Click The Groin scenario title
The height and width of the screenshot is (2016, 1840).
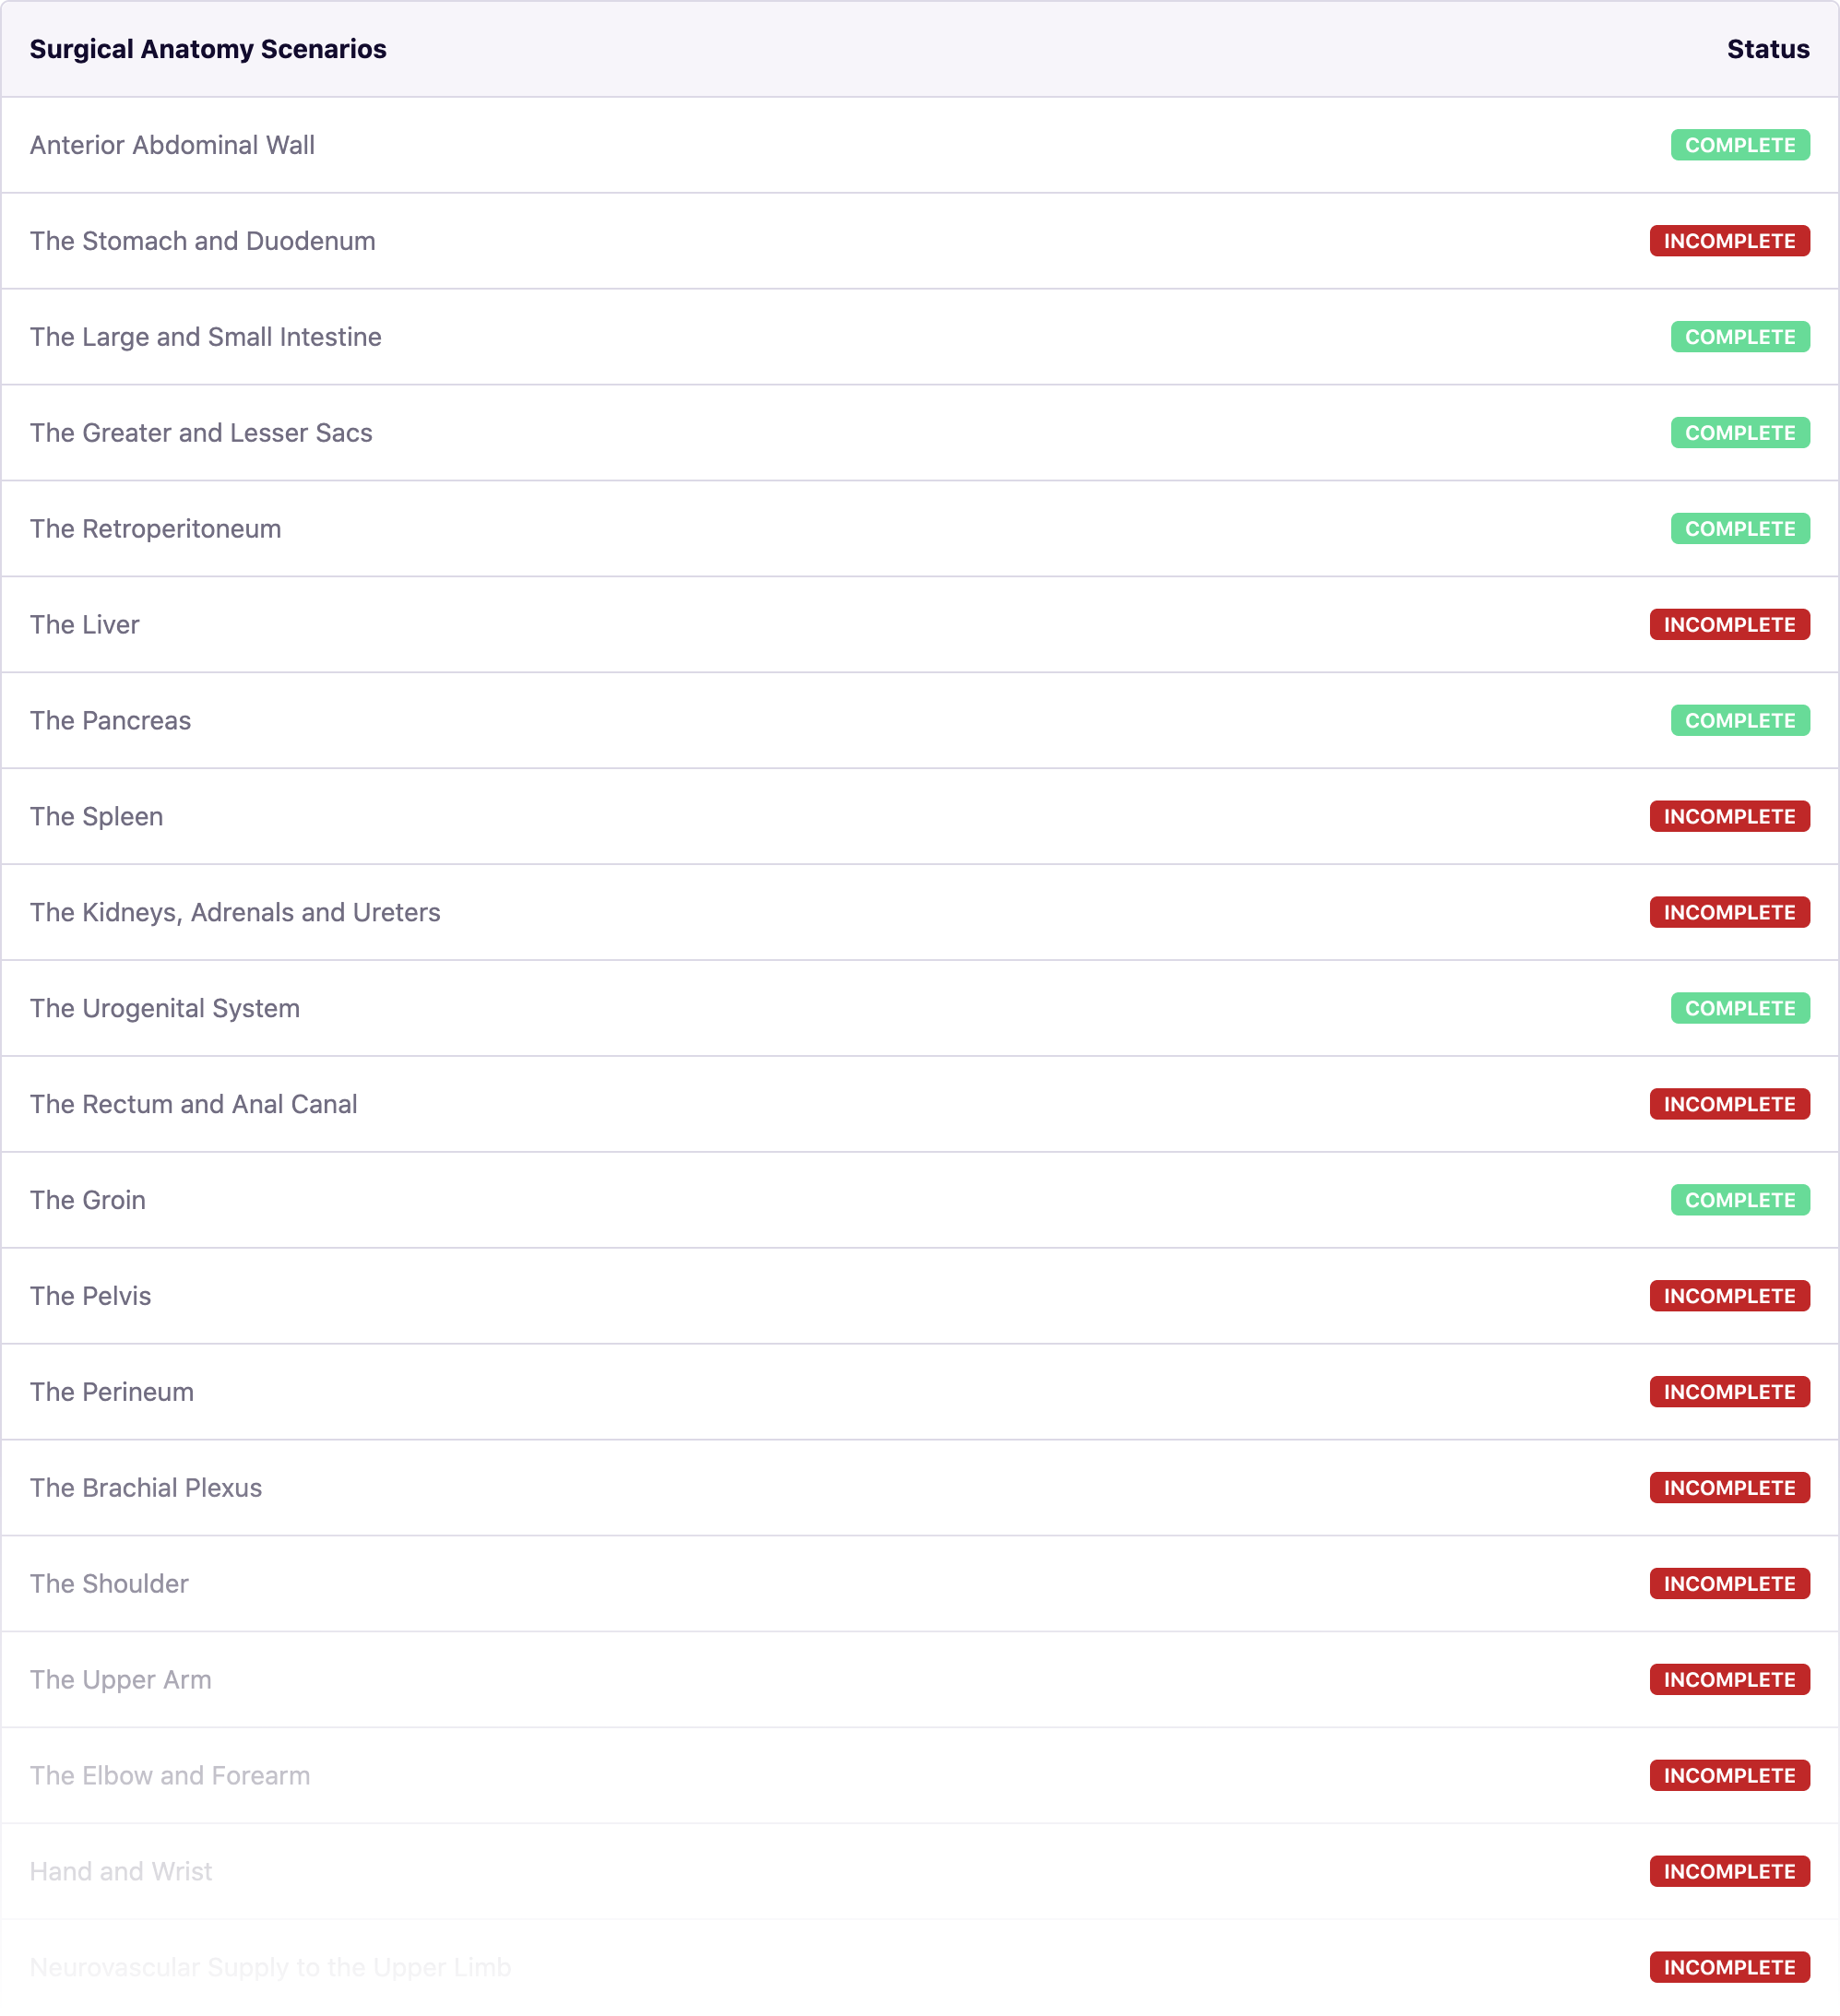[87, 1201]
